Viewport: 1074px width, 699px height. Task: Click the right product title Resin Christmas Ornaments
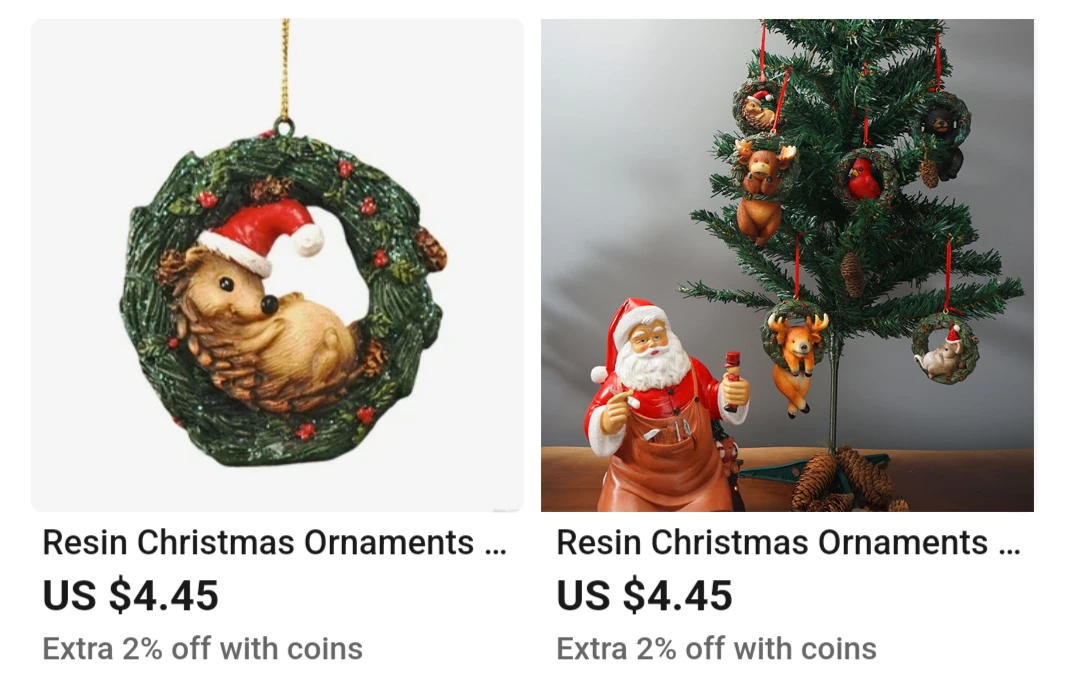772,543
